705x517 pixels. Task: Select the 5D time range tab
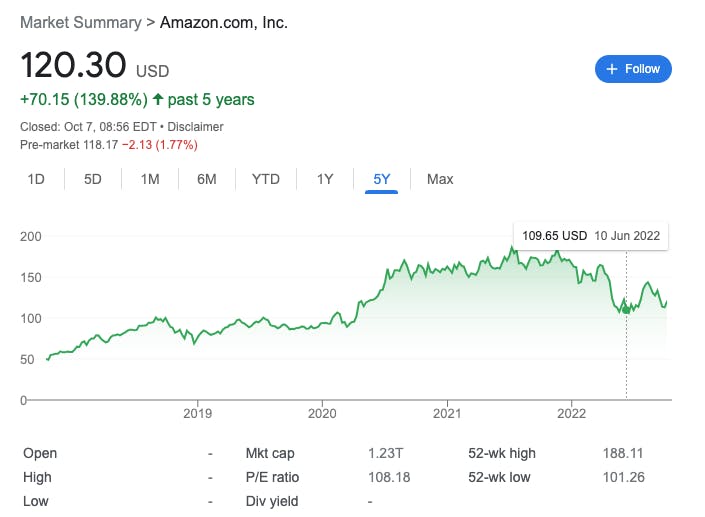click(x=93, y=179)
